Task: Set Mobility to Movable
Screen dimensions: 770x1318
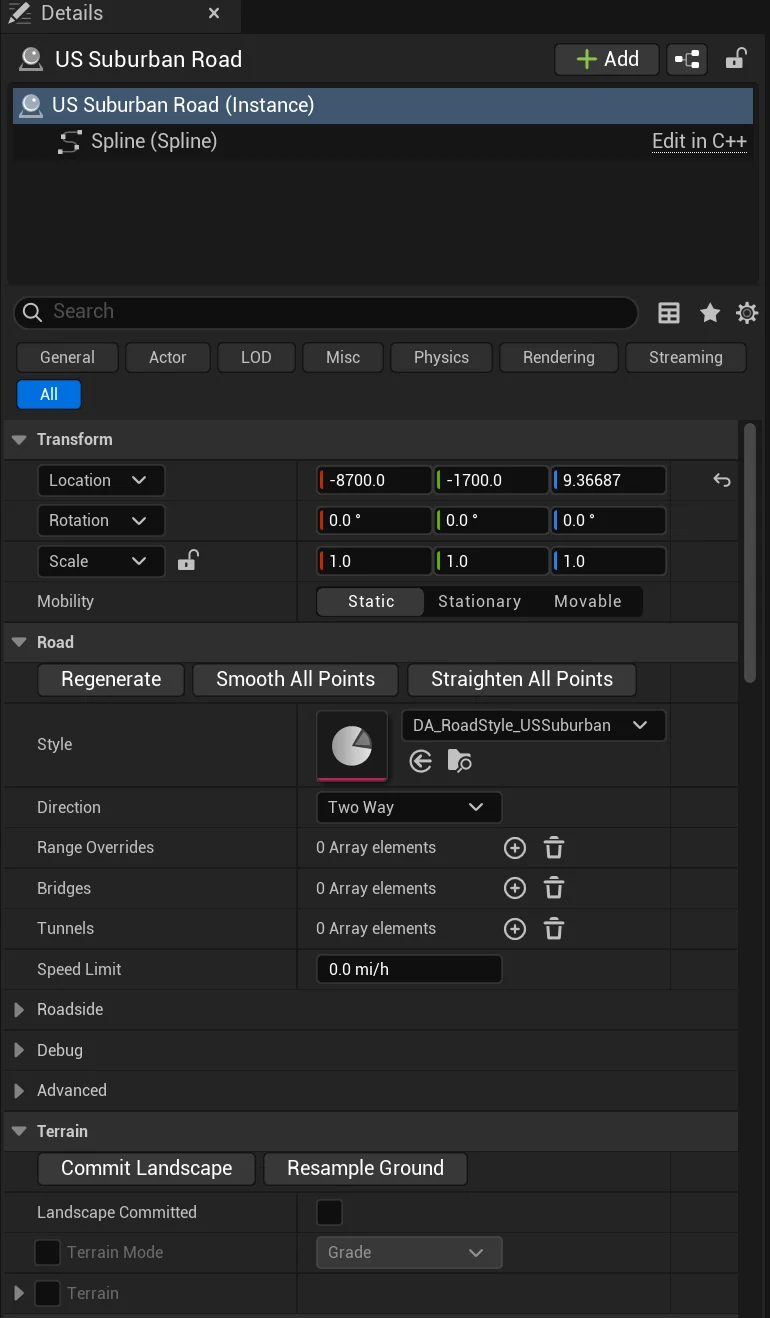Action: [x=588, y=601]
